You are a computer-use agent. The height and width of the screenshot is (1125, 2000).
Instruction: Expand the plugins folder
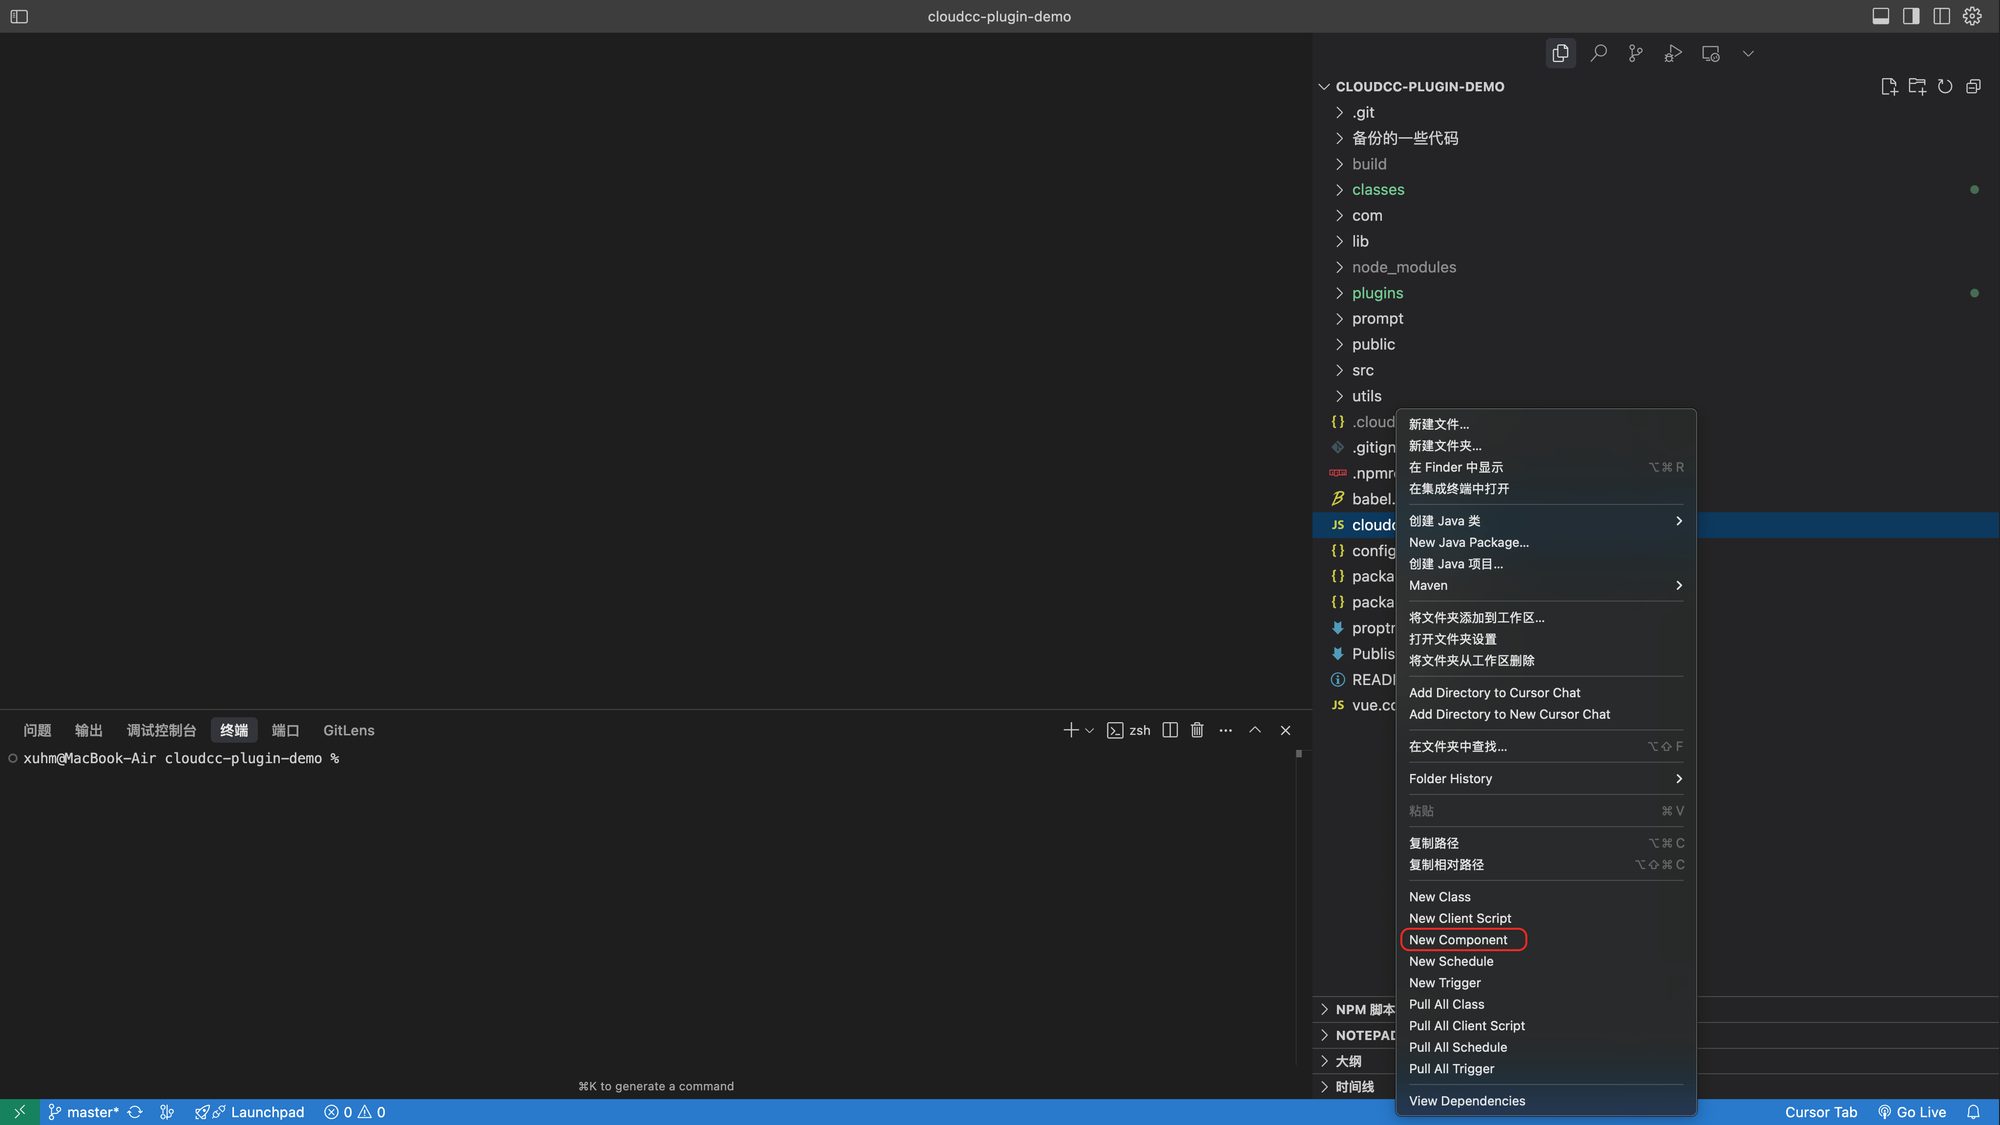(x=1377, y=293)
